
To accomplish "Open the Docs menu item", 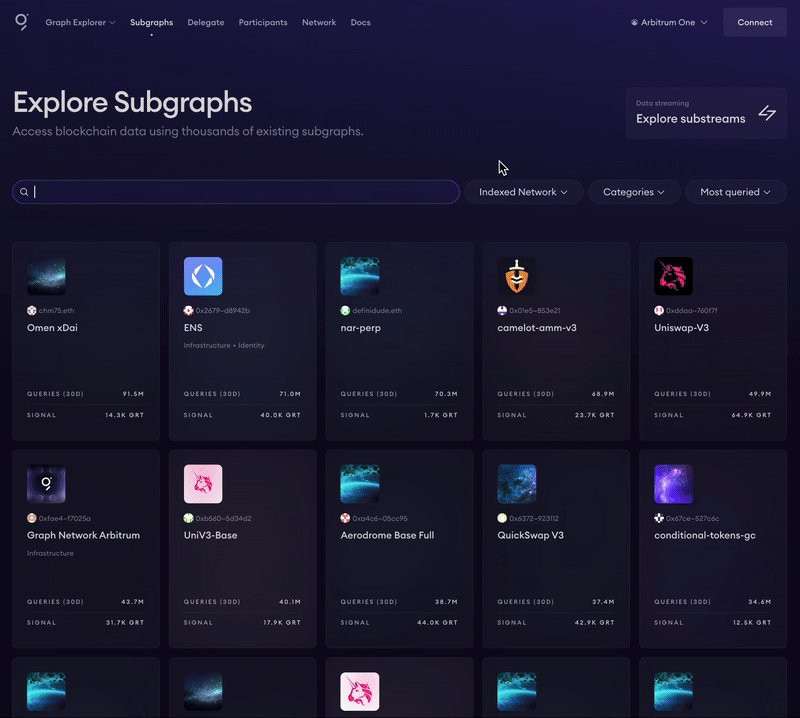I will pyautogui.click(x=360, y=22).
